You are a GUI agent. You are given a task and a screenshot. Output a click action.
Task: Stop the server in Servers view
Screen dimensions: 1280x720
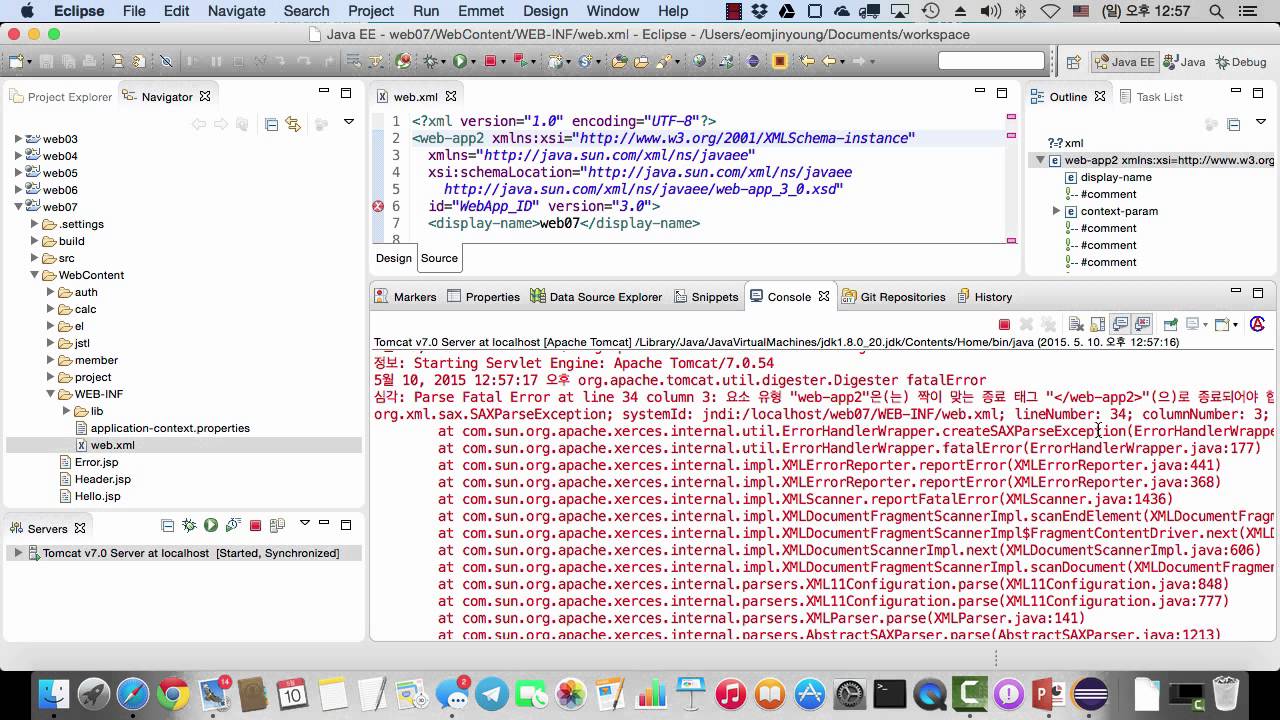[255, 525]
